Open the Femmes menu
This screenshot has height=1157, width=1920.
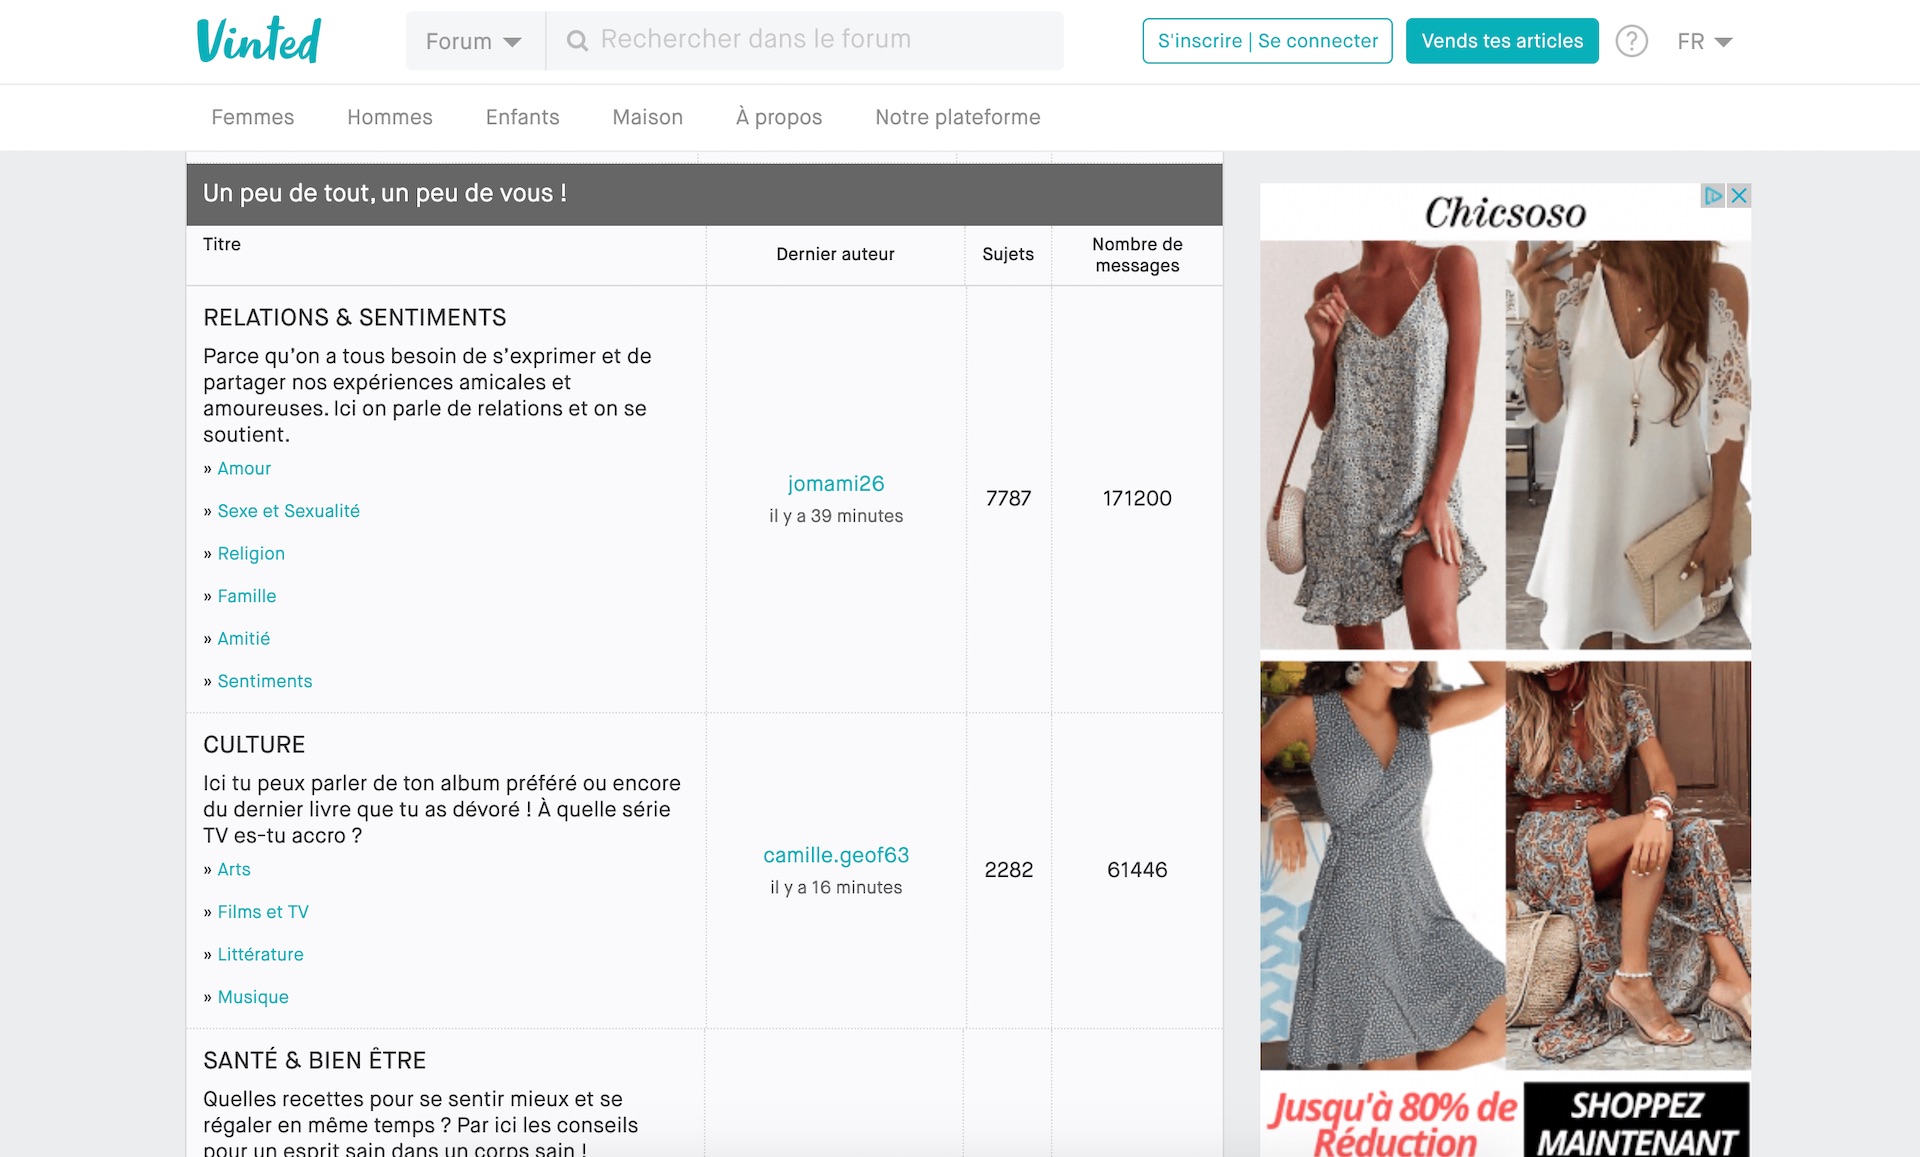point(252,117)
